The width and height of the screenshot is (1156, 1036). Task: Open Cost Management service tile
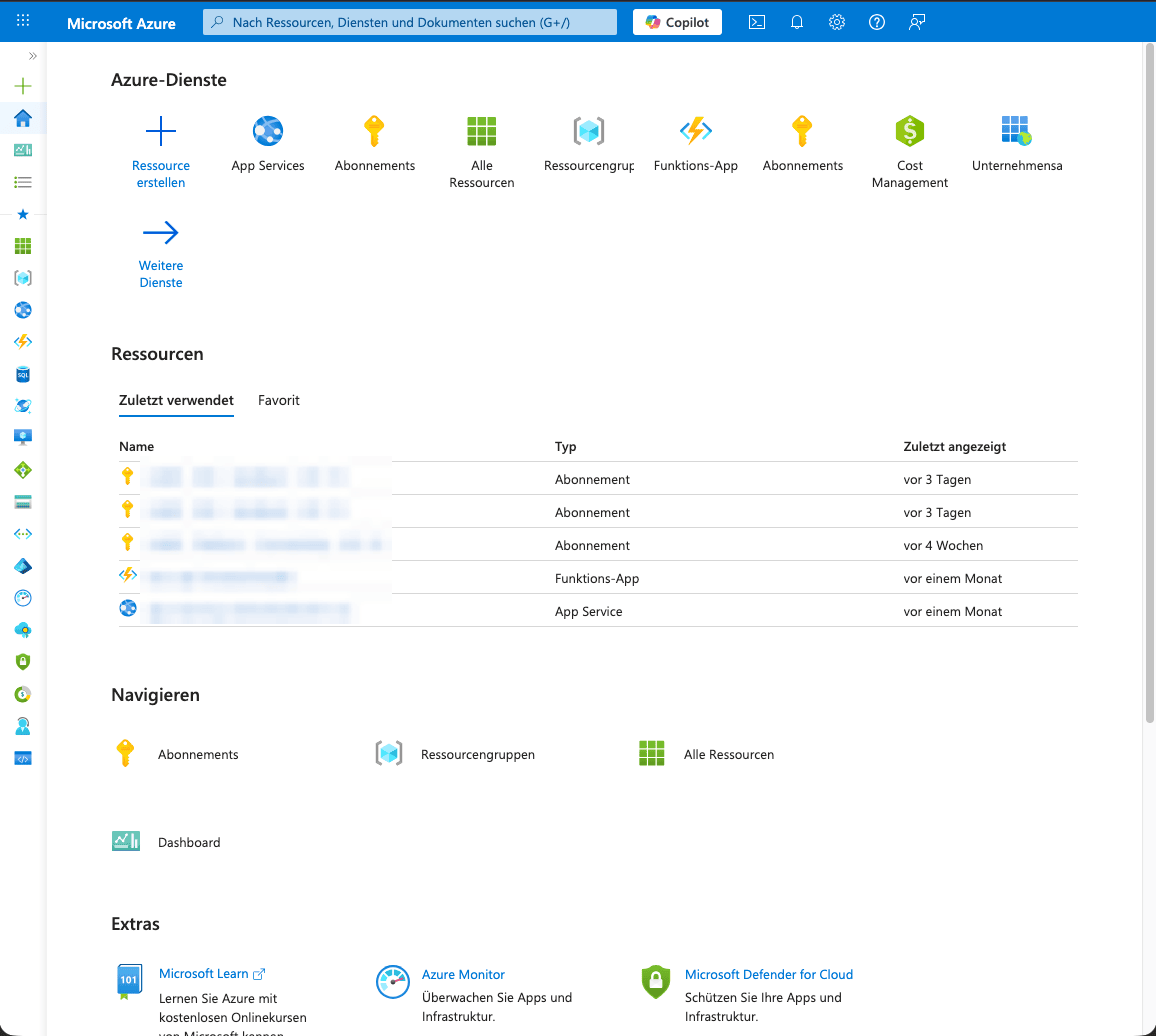click(x=909, y=152)
